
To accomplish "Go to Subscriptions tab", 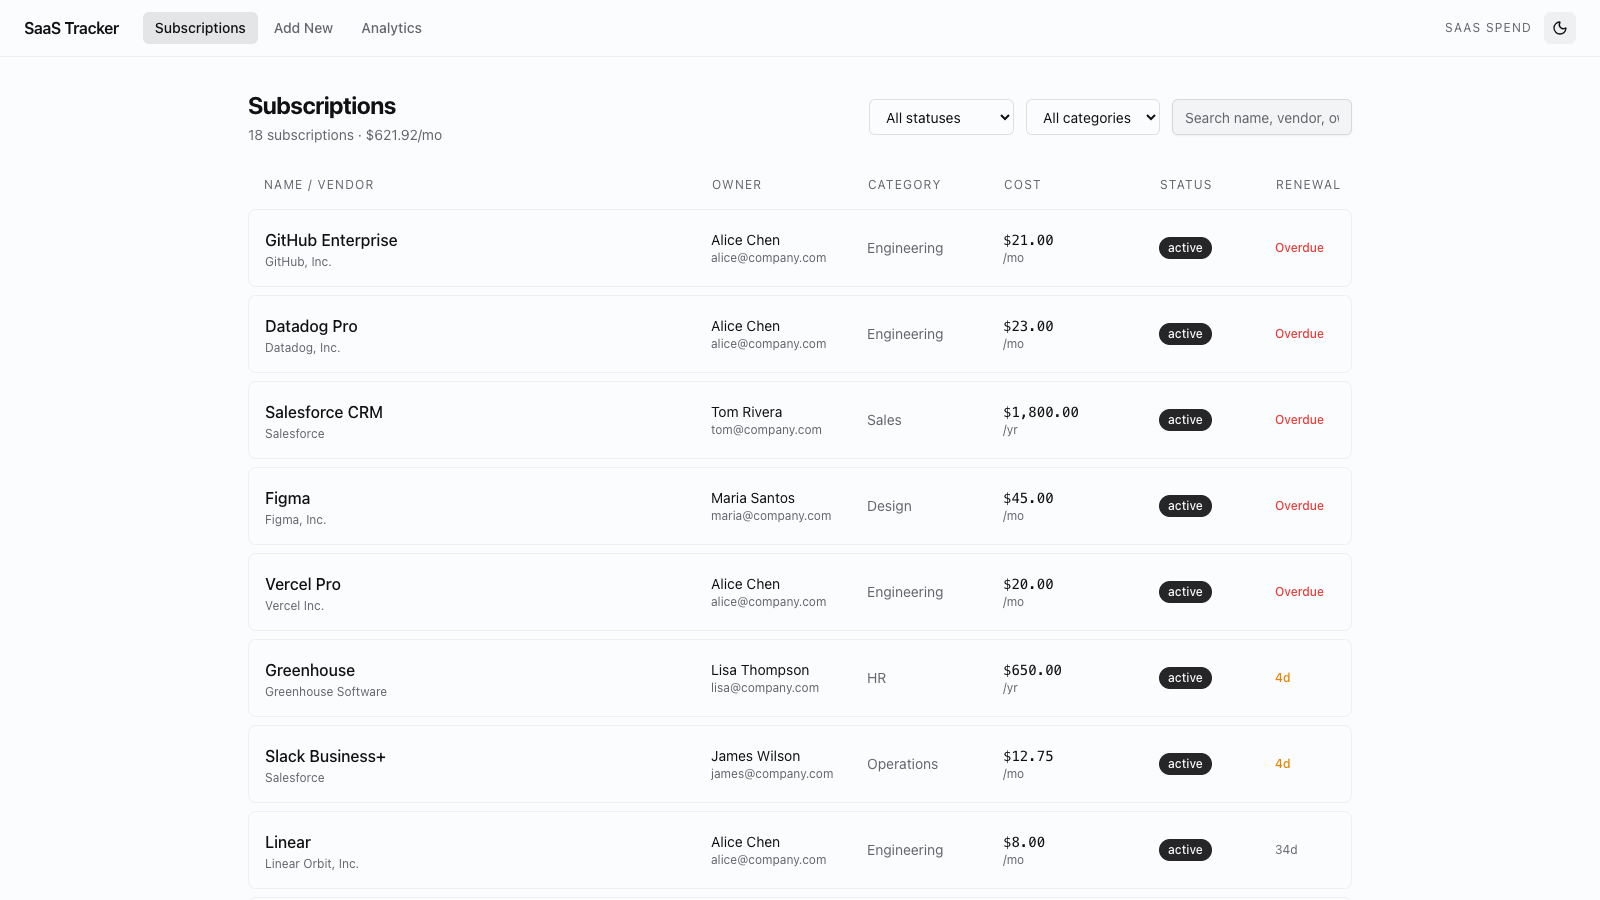I will [x=200, y=28].
